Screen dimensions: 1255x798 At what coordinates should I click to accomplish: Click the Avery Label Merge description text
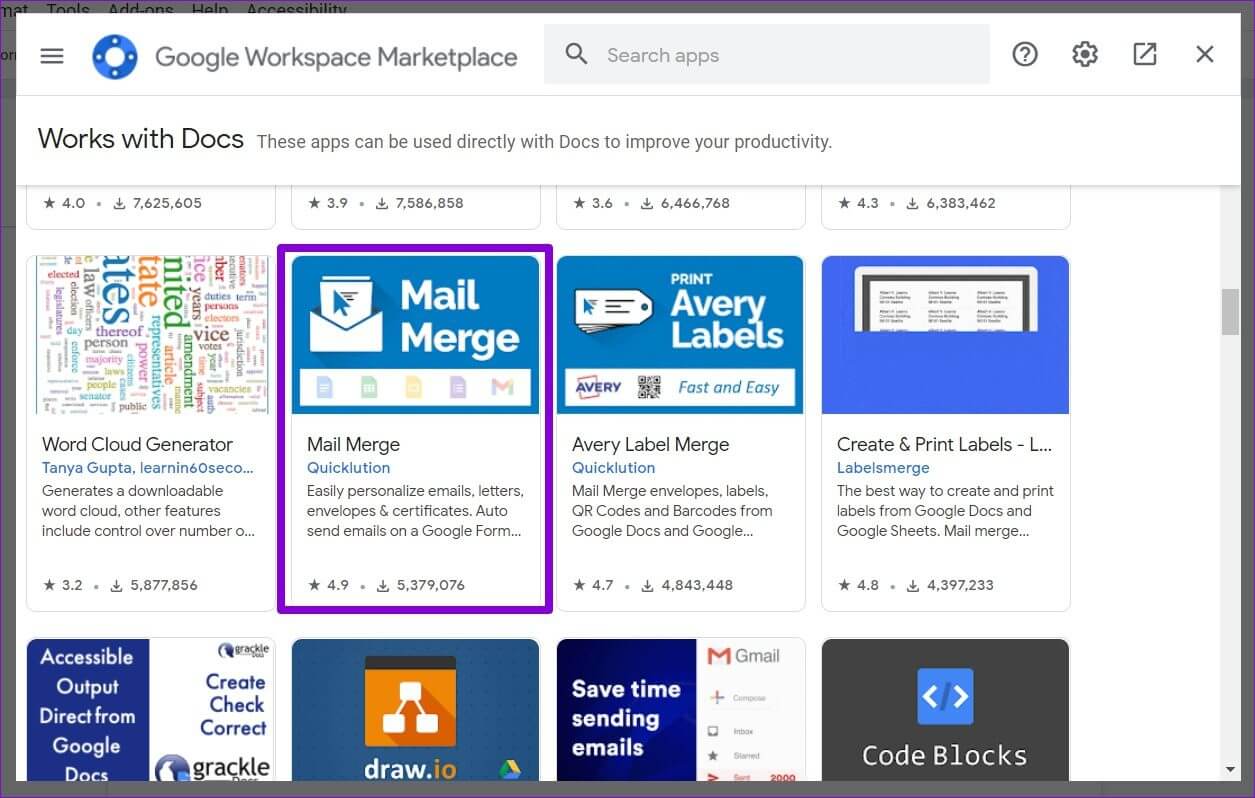coord(673,511)
